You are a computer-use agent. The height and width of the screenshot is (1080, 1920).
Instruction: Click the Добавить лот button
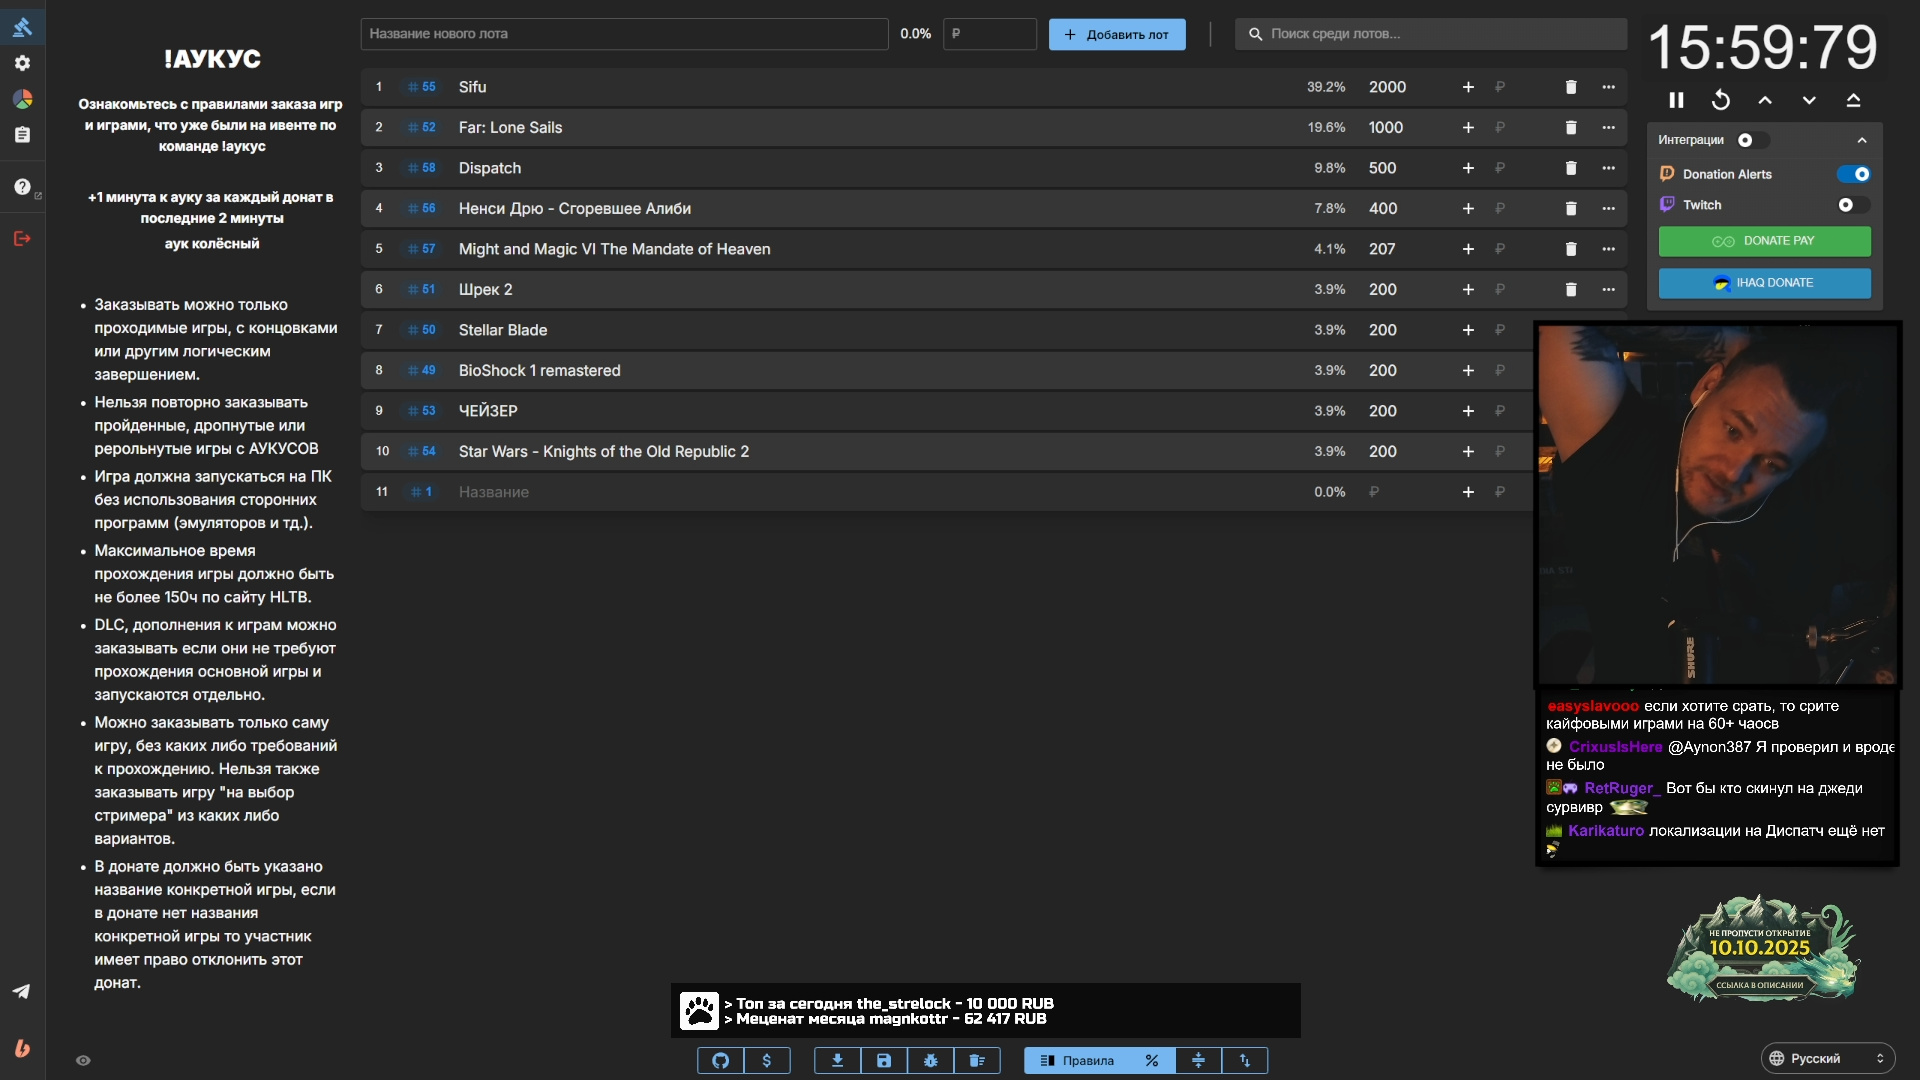[1116, 34]
